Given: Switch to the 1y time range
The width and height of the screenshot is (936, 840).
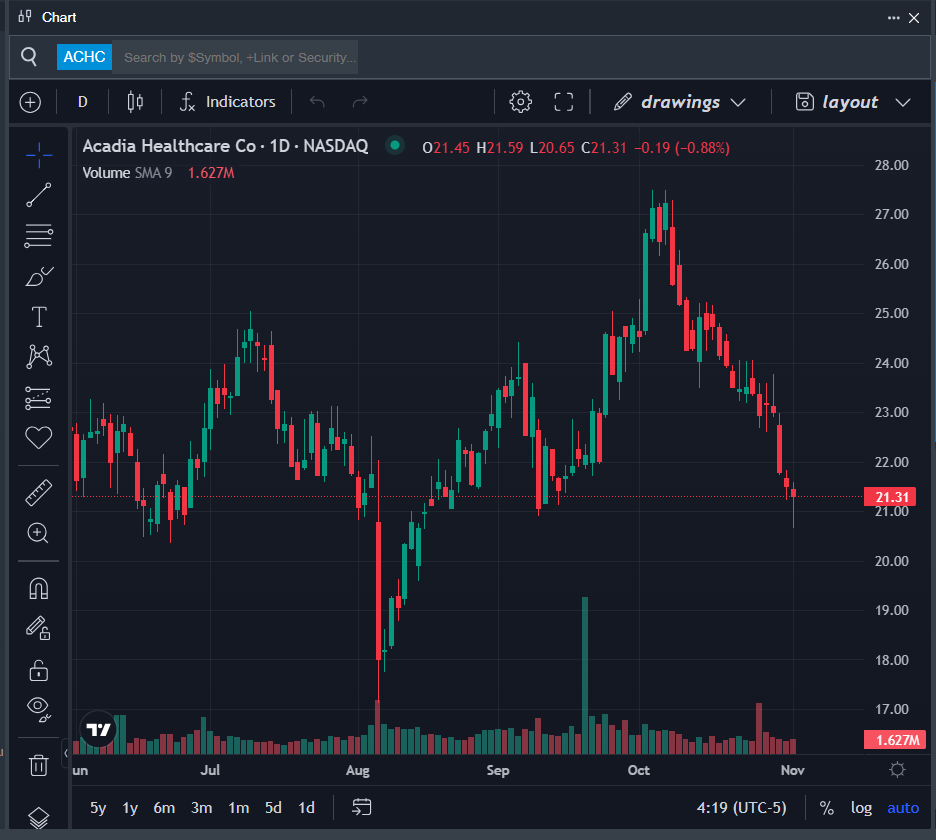Looking at the screenshot, I should (x=130, y=808).
